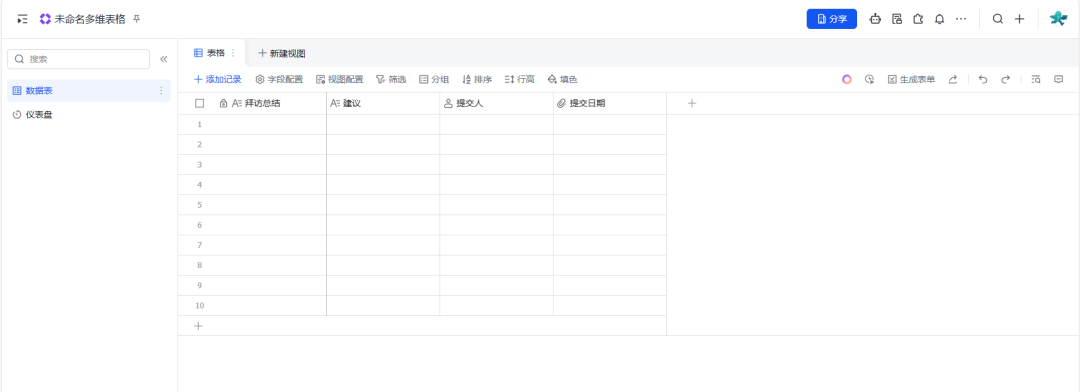Open the 数据表 more options dots
Viewport: 1080px width, 392px height.
pyautogui.click(x=161, y=91)
